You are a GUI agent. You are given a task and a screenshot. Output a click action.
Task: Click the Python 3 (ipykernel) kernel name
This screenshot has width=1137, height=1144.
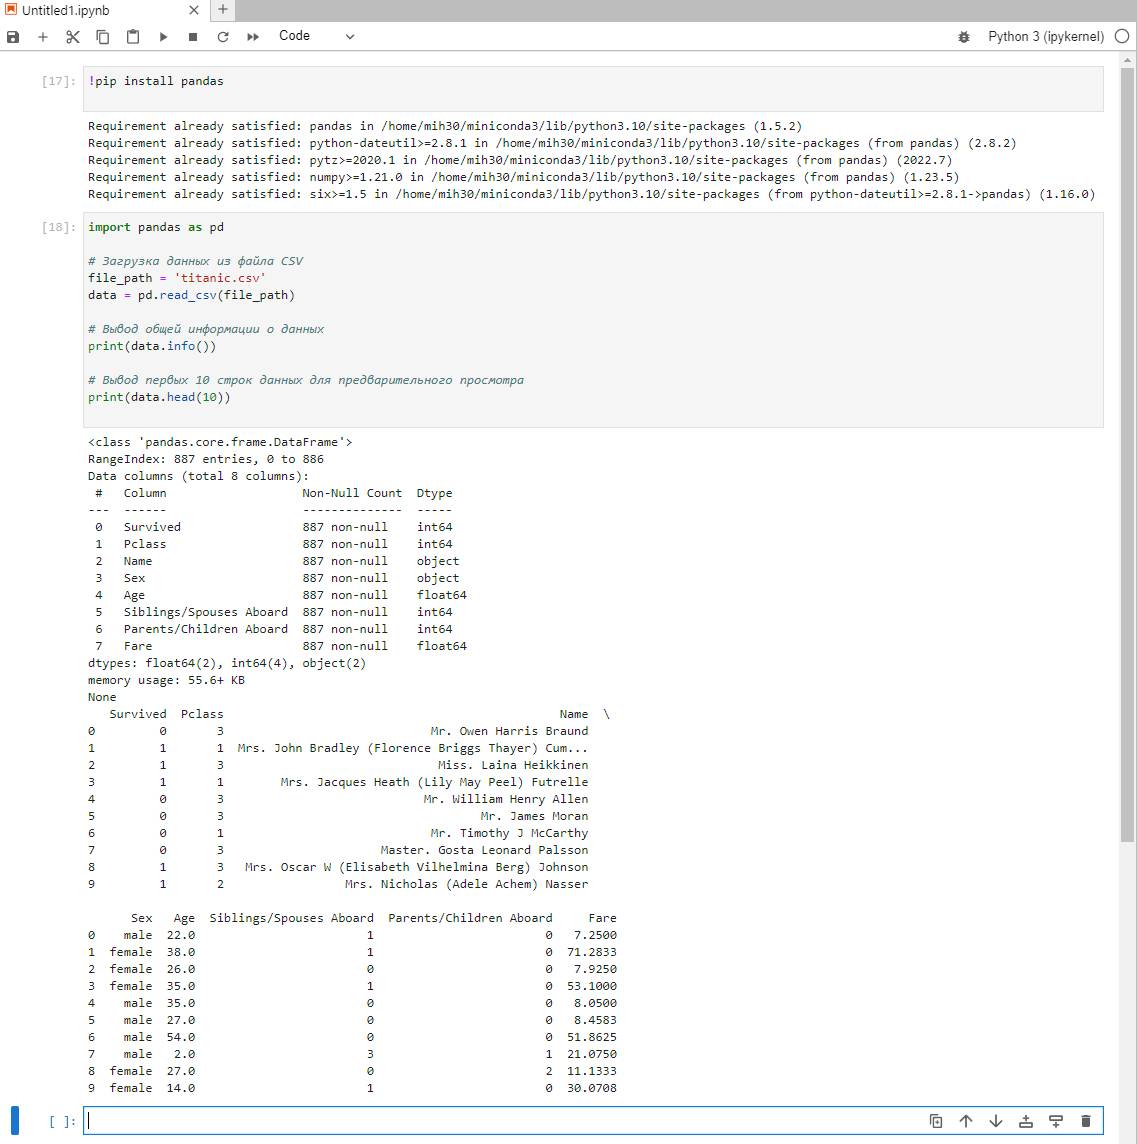point(1045,36)
